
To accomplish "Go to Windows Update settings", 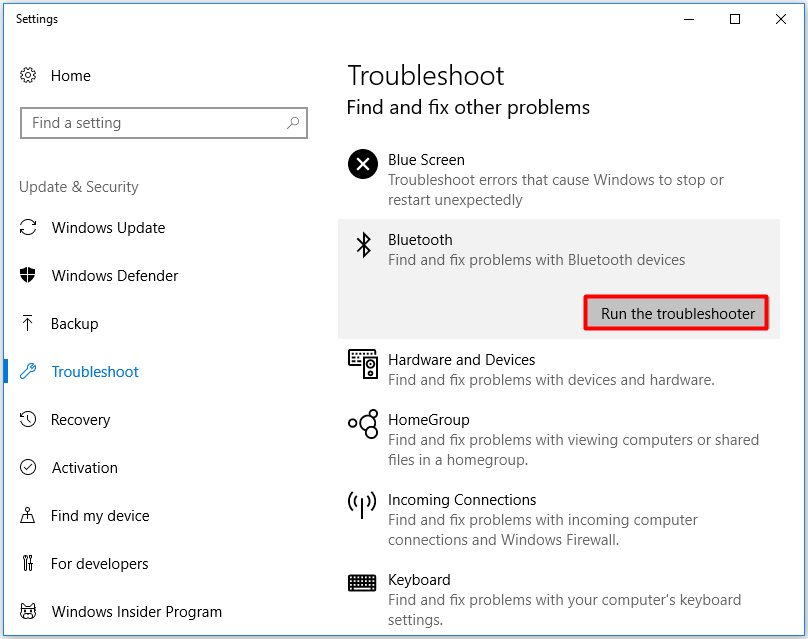I will click(108, 228).
